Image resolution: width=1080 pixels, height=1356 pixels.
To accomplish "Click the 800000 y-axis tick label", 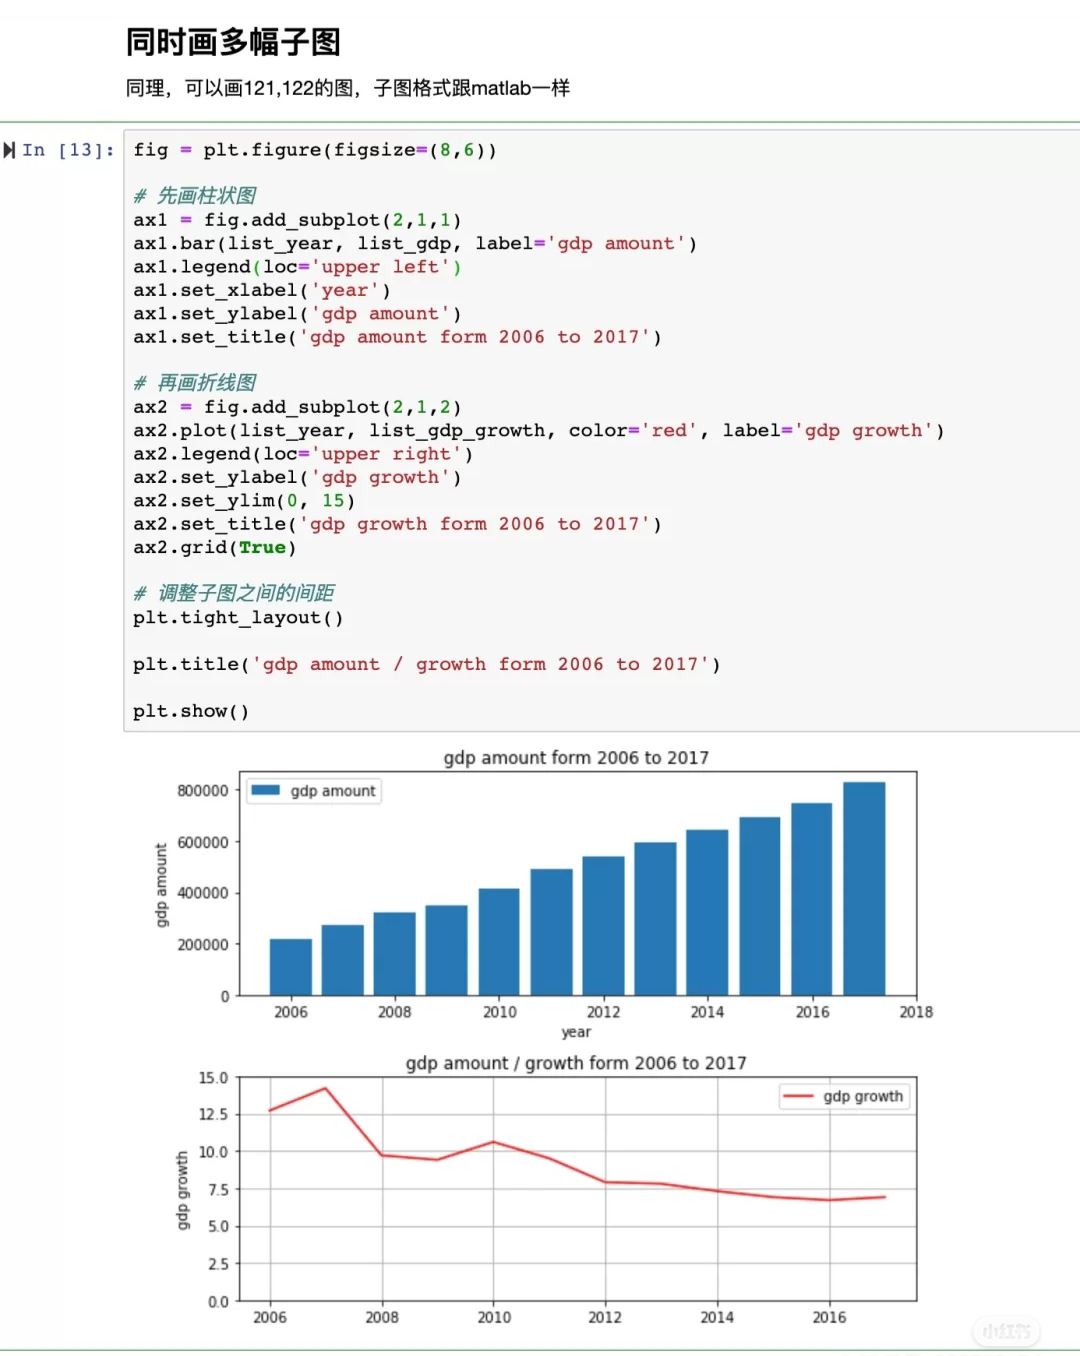I will pyautogui.click(x=203, y=791).
